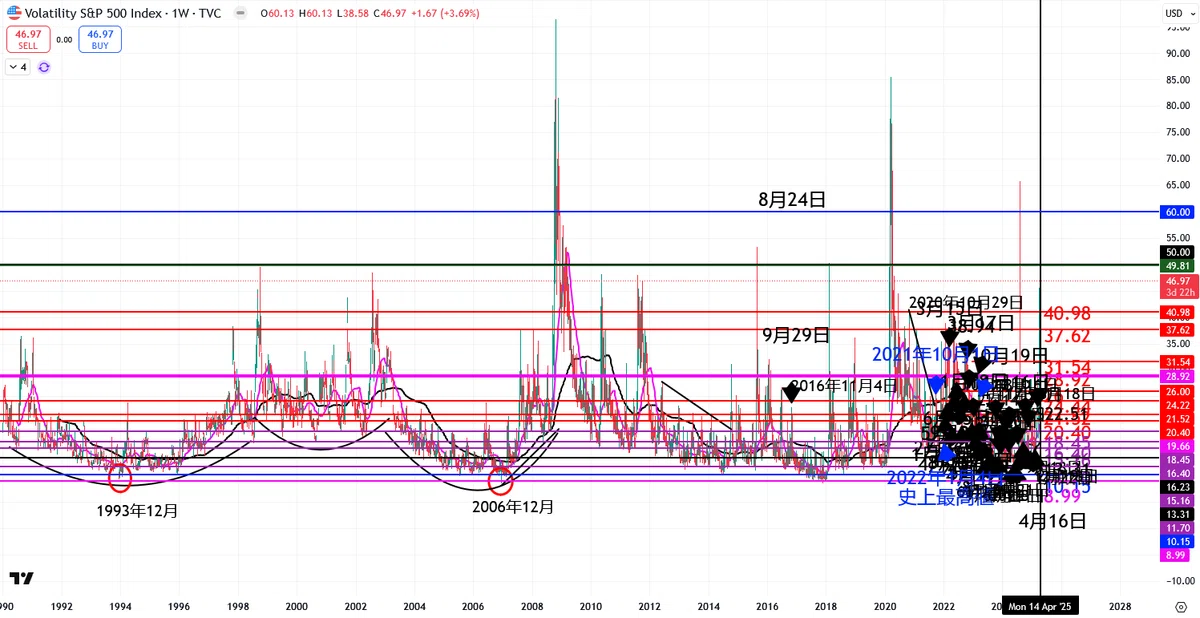Select the blue 10.15 axis price label

pos(1177,541)
